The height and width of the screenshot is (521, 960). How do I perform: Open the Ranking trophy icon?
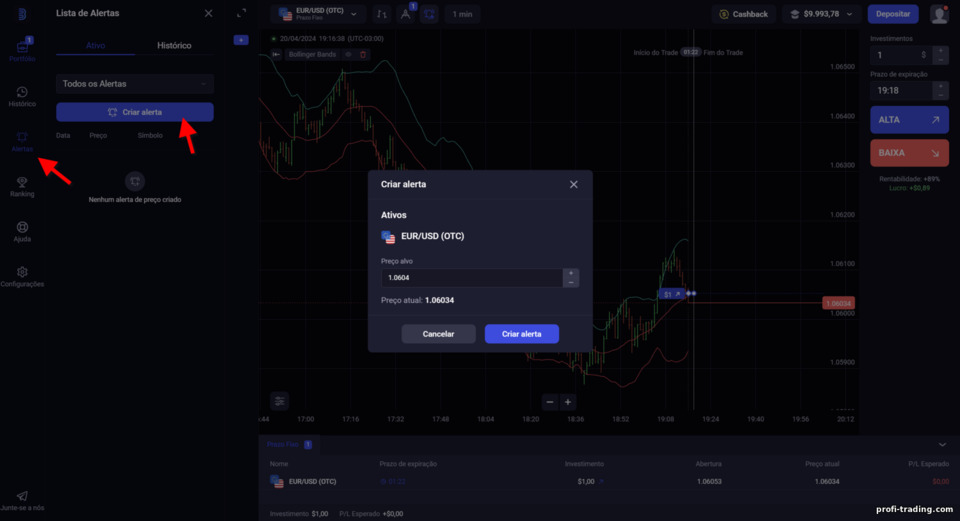pyautogui.click(x=22, y=187)
